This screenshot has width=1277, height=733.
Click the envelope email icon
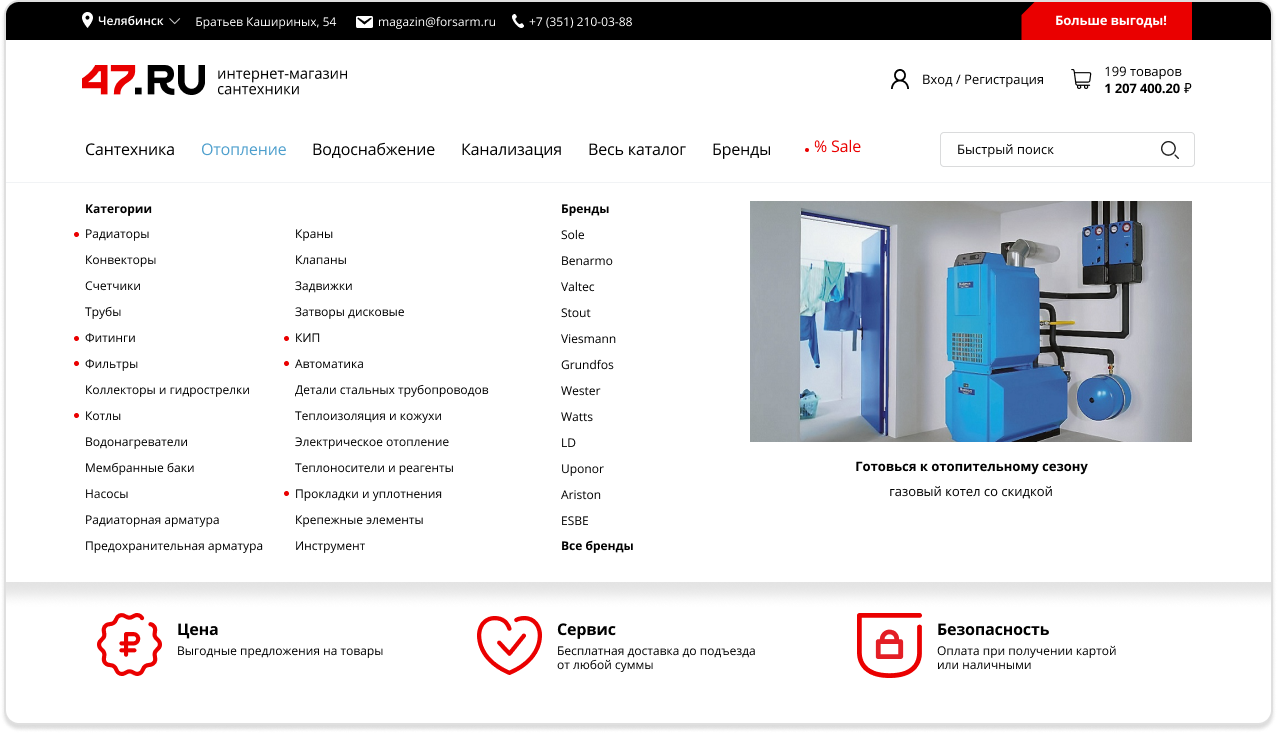[x=364, y=21]
